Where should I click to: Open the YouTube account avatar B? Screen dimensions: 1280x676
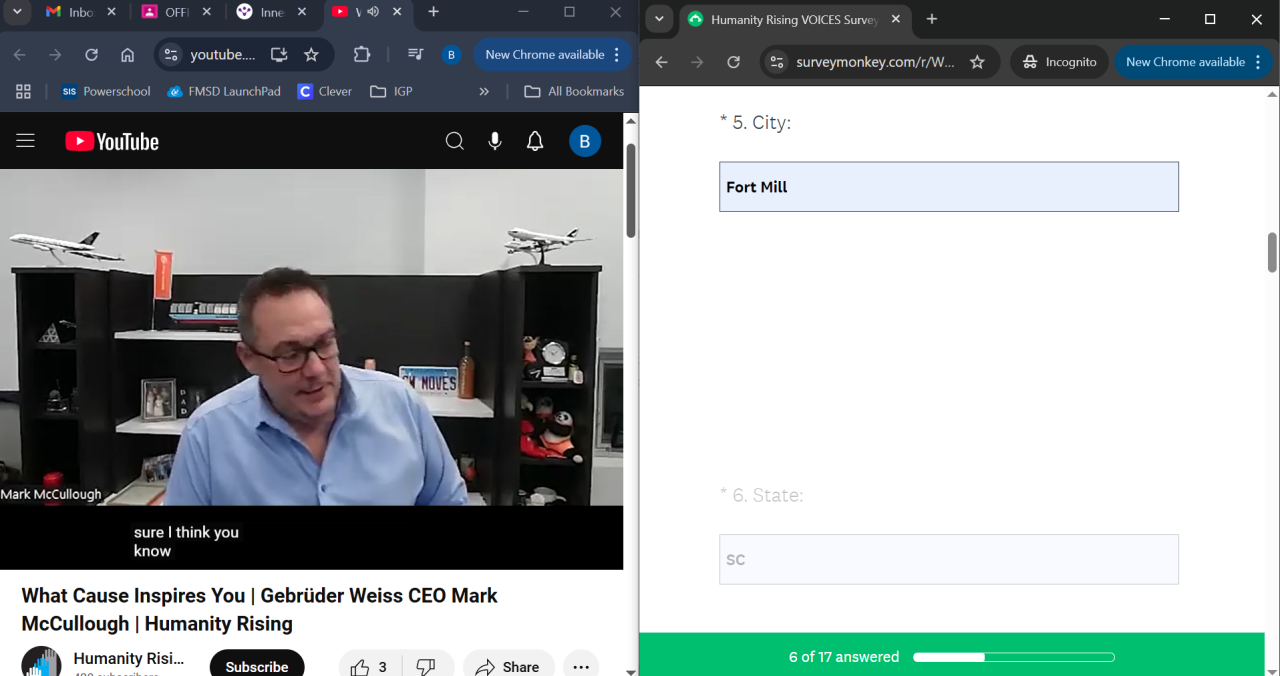(585, 141)
